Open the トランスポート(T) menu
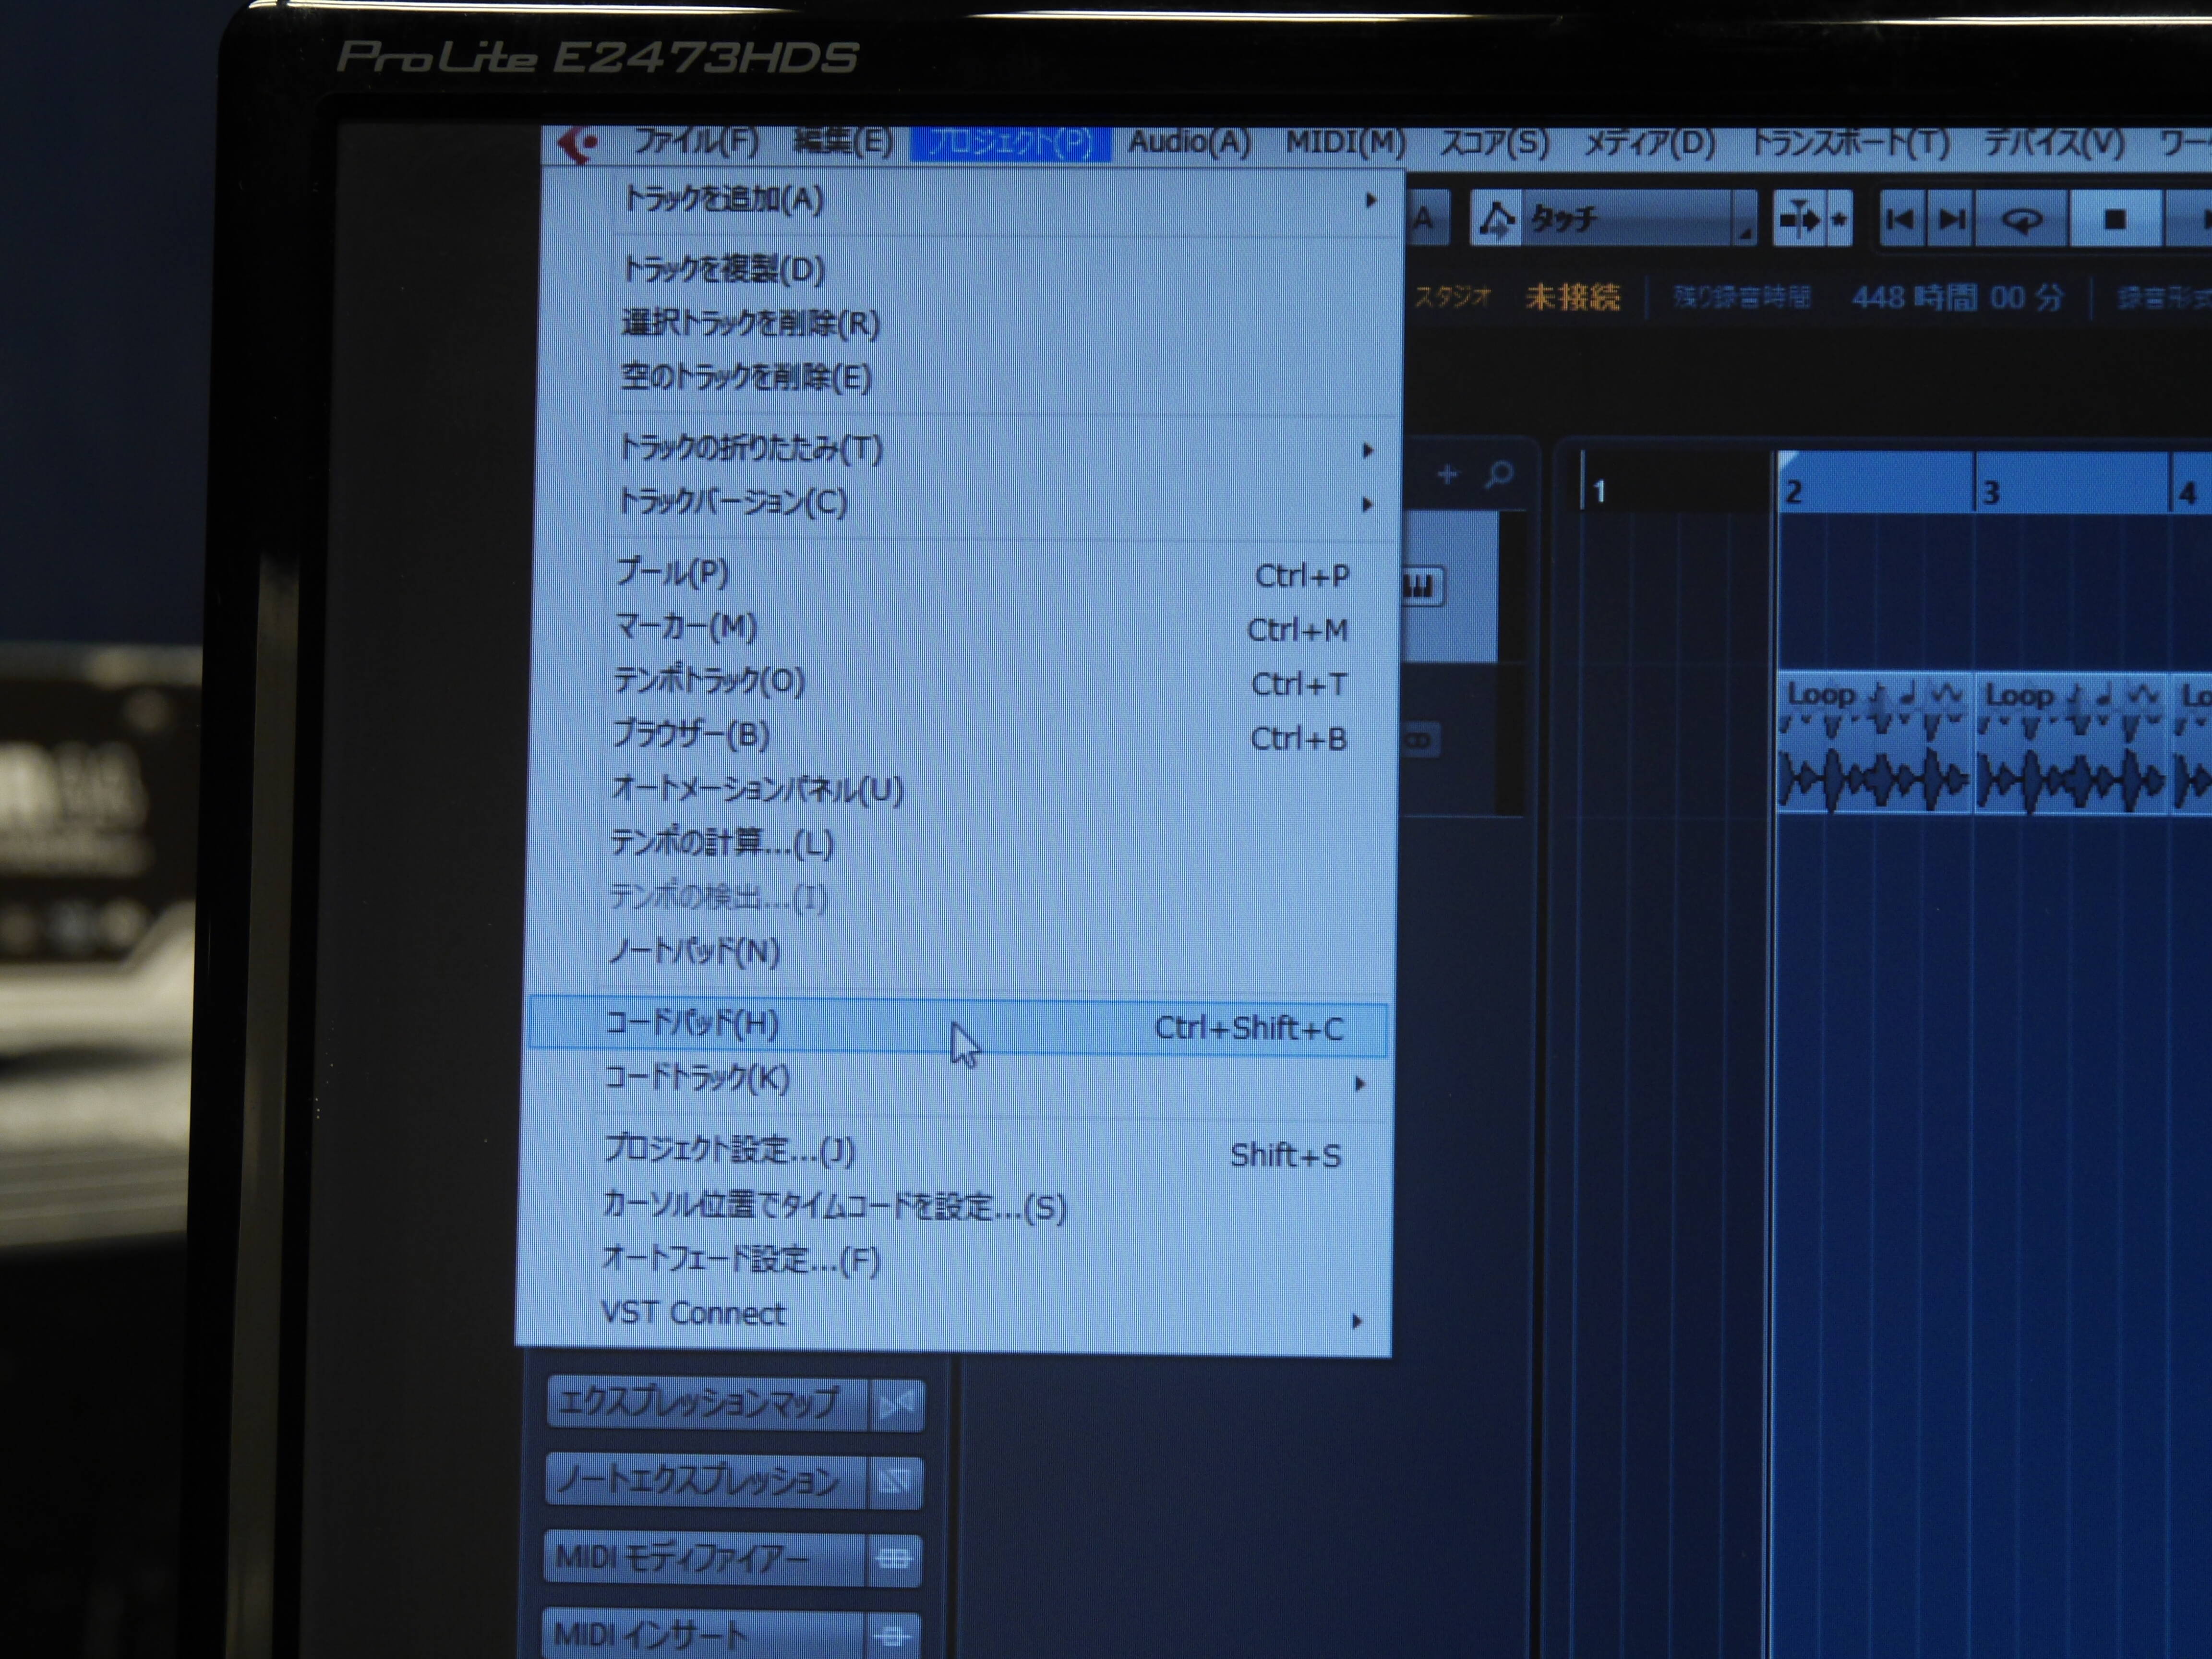 pos(1850,143)
